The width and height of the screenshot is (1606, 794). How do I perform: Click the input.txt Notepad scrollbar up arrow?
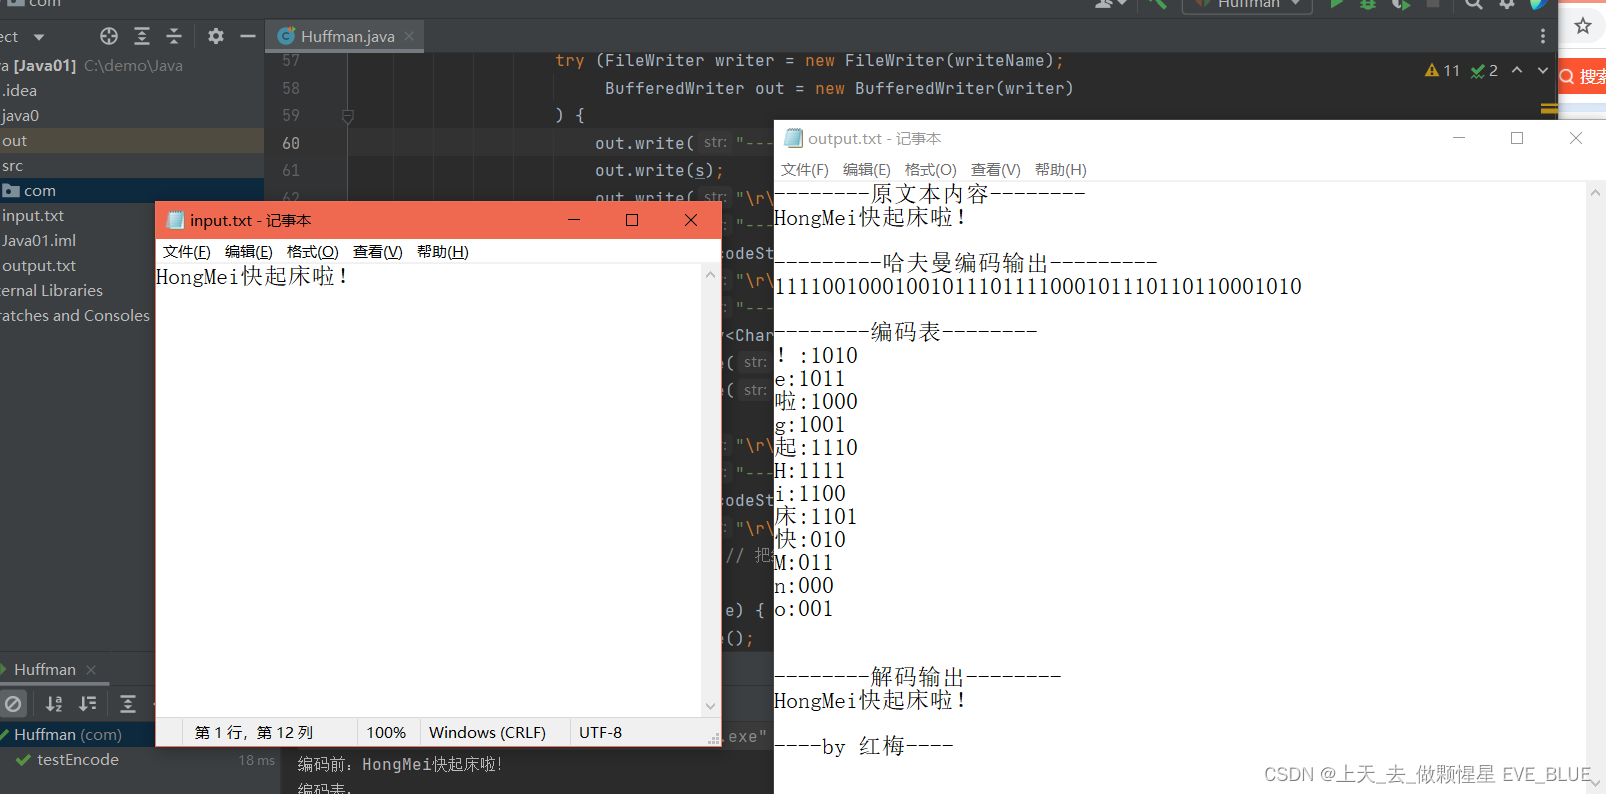pos(710,274)
